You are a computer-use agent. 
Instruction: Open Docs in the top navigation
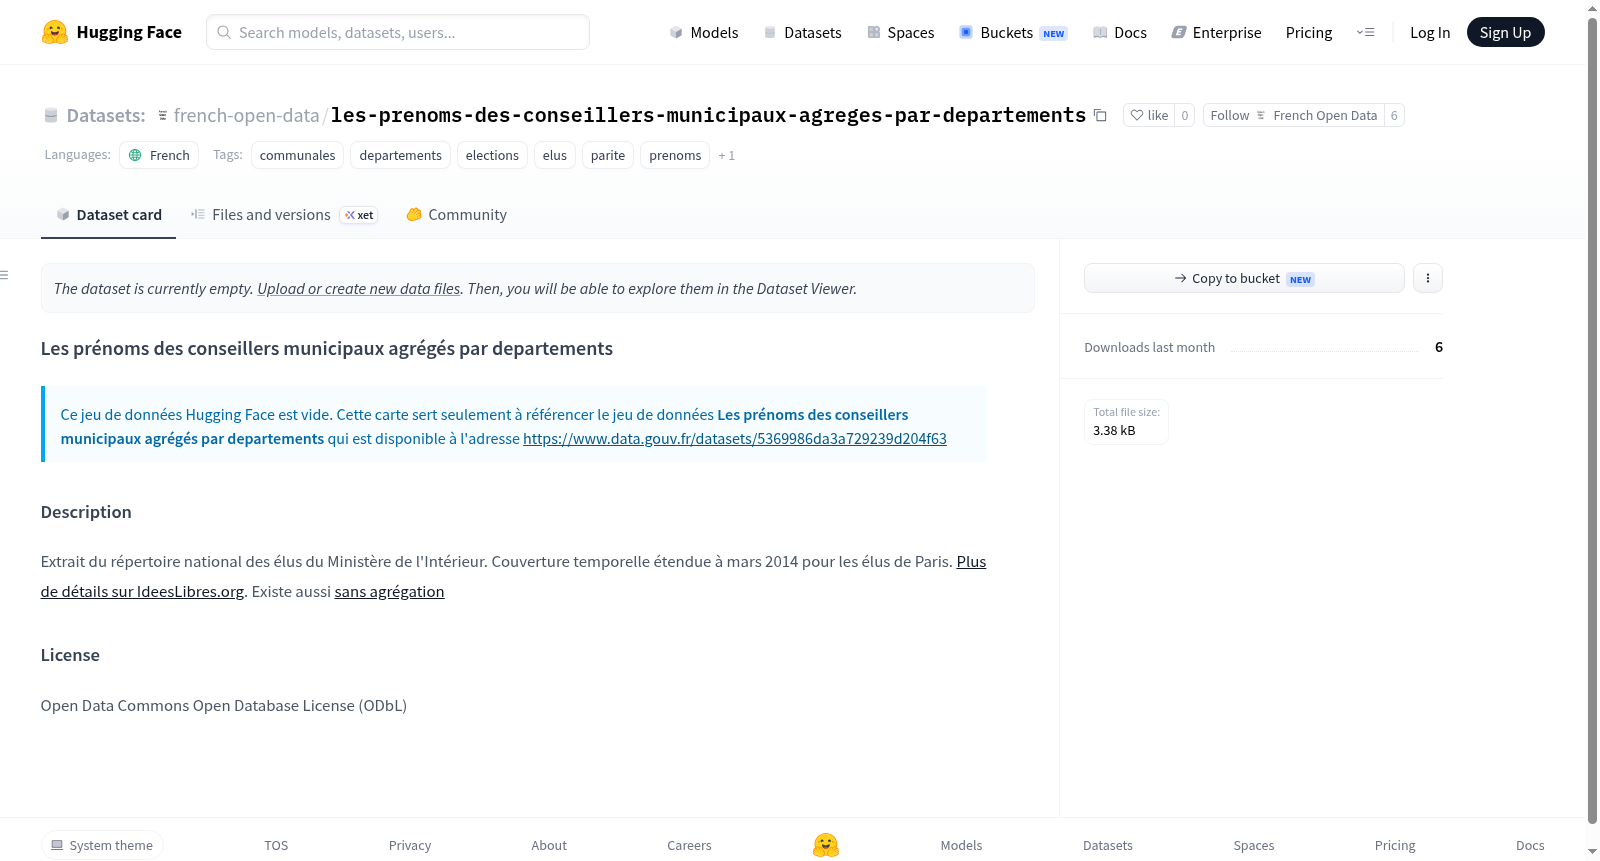click(x=1120, y=32)
